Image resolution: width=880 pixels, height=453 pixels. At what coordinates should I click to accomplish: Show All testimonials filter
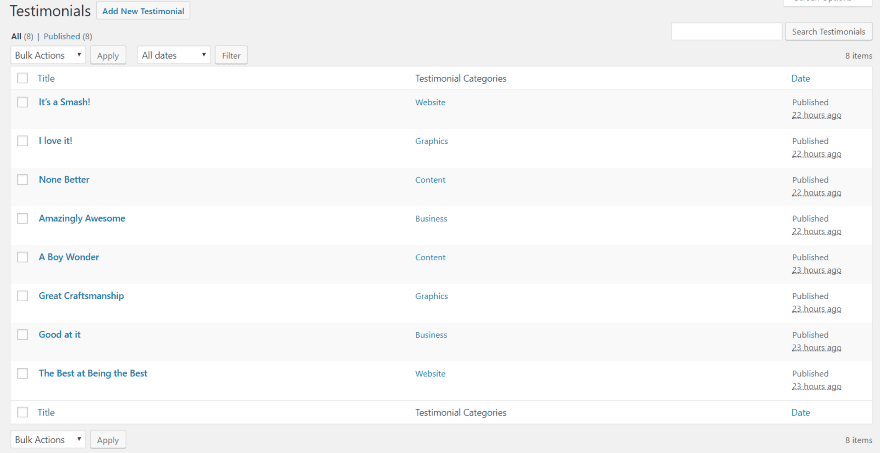(x=16, y=36)
